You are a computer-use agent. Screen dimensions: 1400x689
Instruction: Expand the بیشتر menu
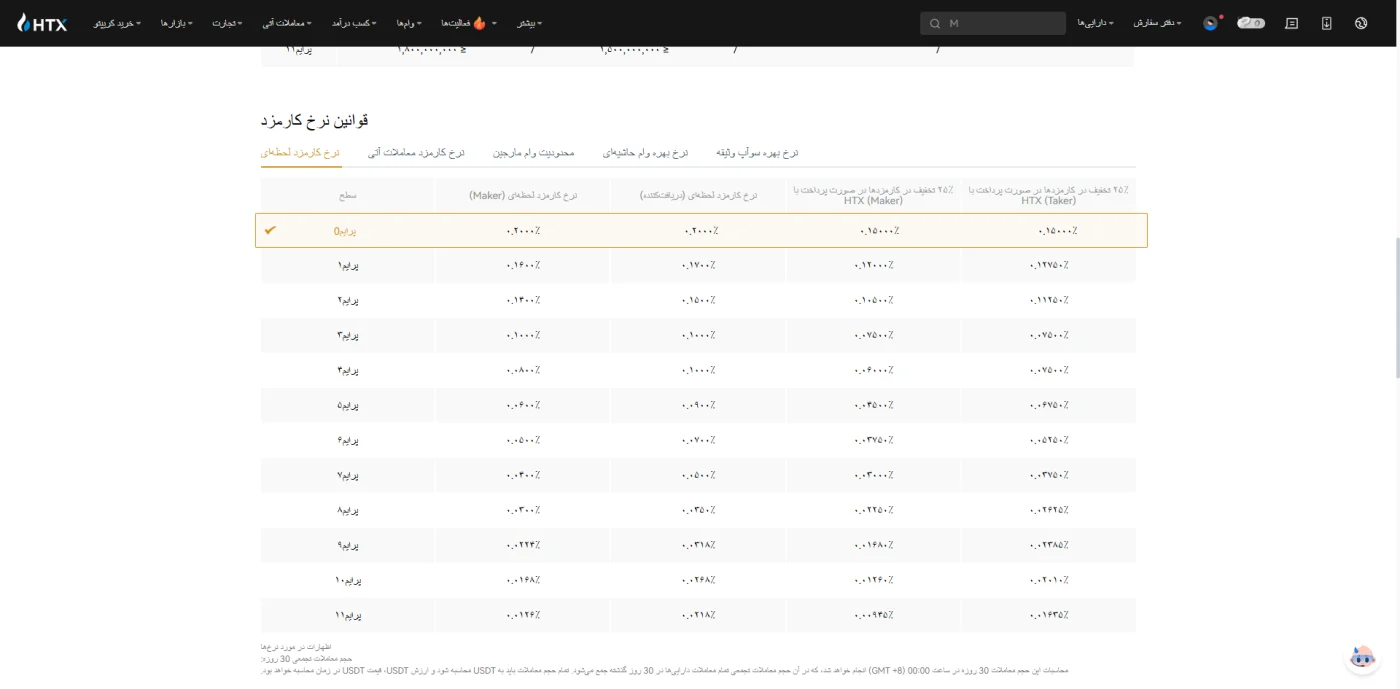[529, 23]
